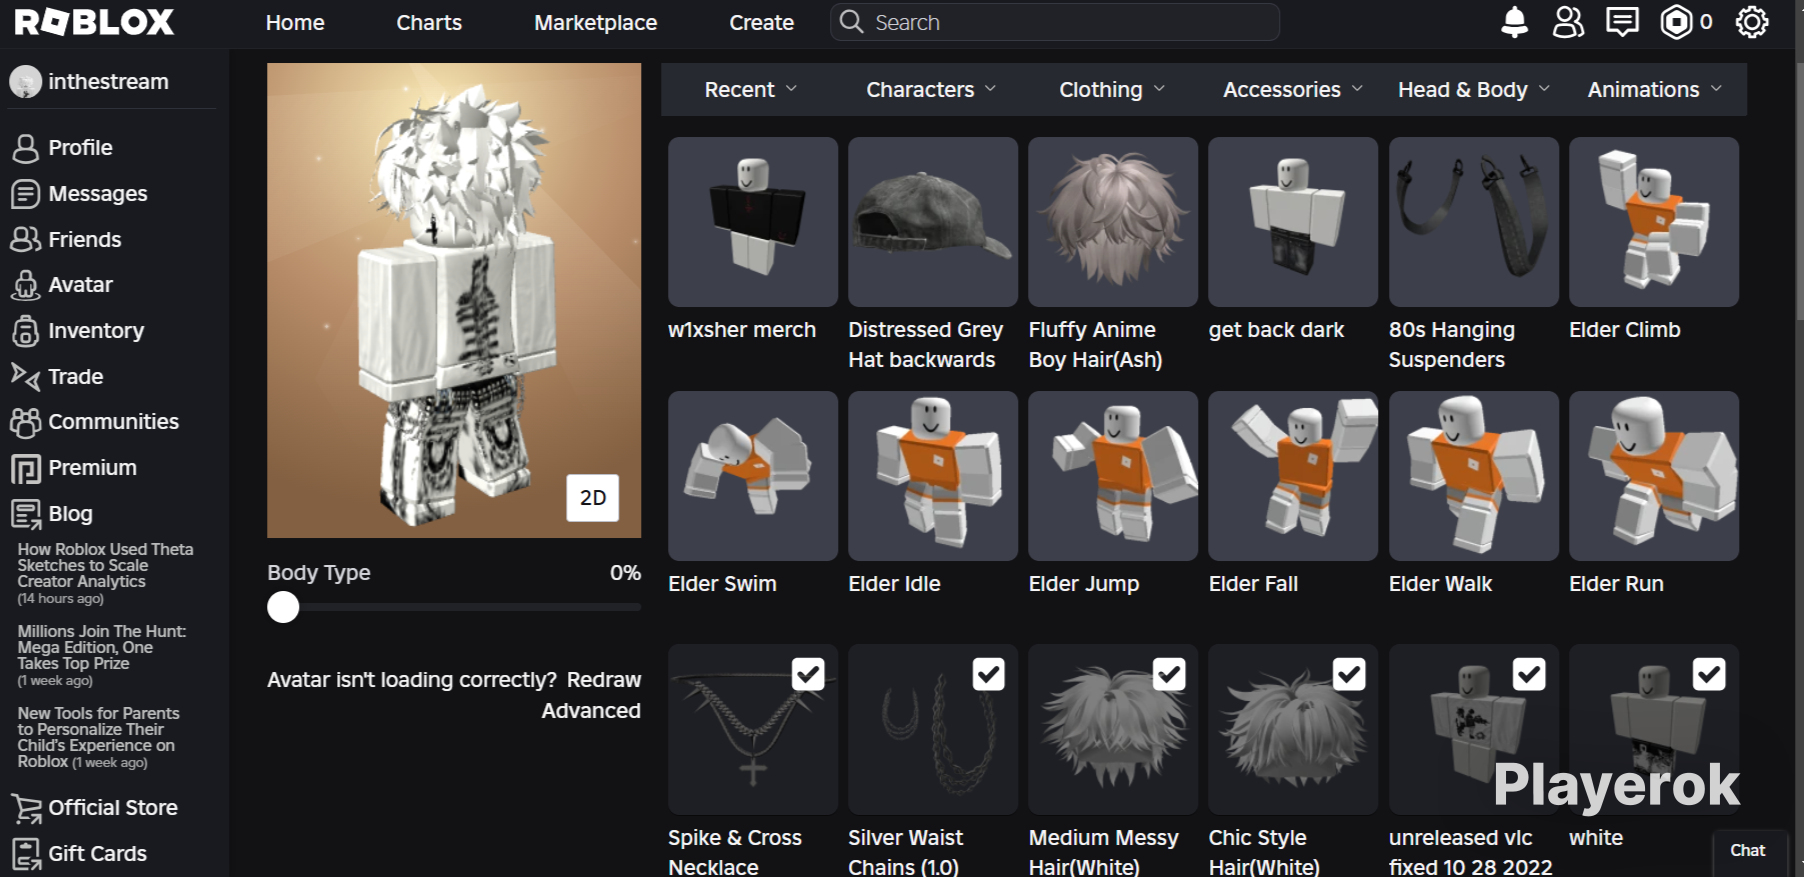This screenshot has width=1804, height=877.
Task: Select the get back dark thumbnail
Action: tap(1293, 222)
